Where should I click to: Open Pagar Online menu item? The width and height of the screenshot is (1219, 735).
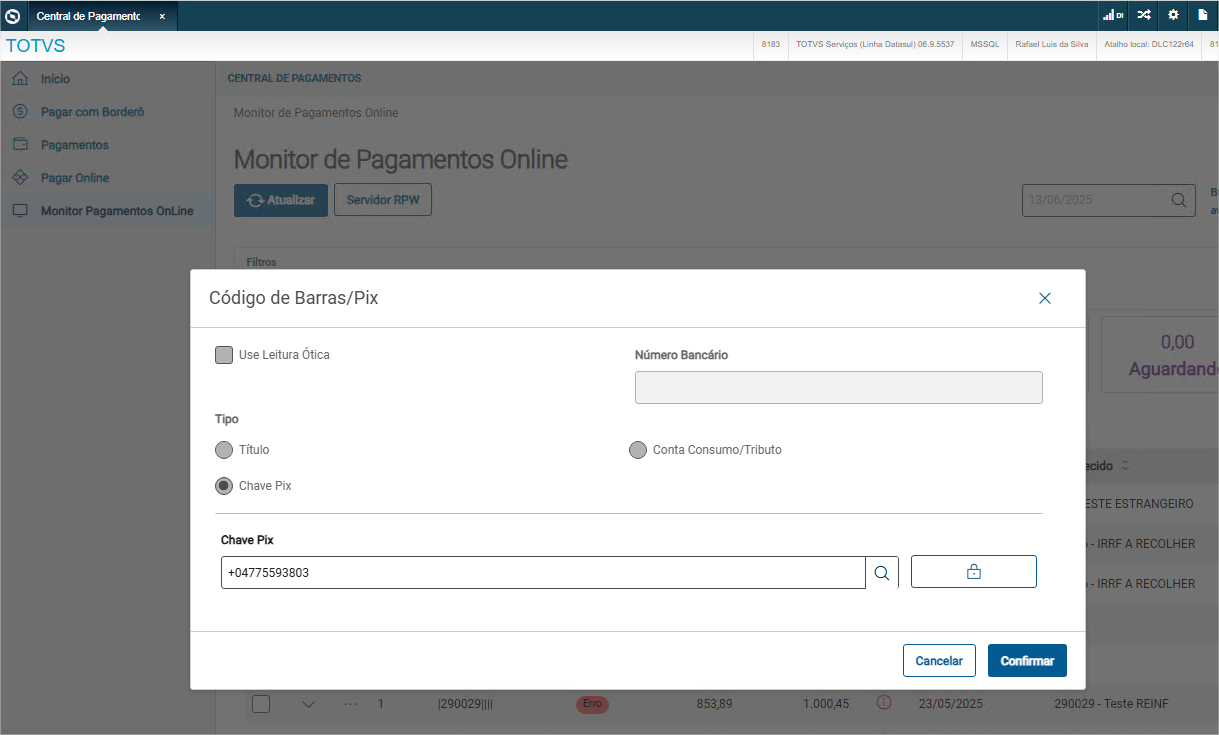75,178
